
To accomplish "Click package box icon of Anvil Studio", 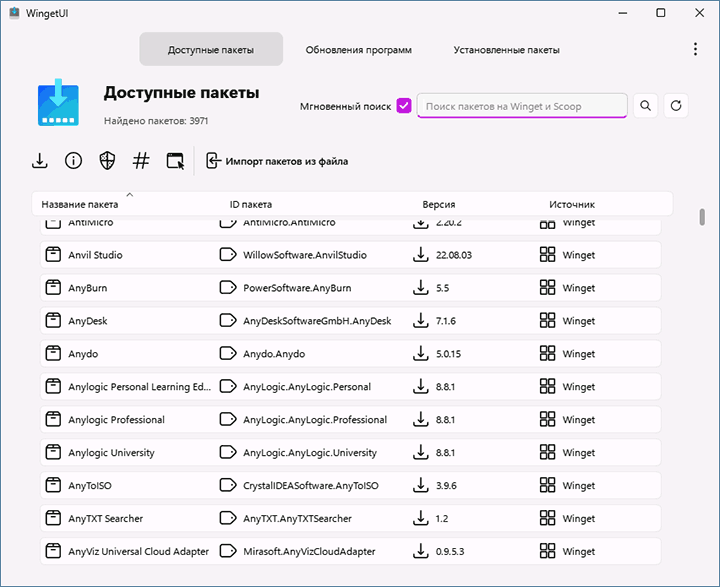I will pos(53,254).
